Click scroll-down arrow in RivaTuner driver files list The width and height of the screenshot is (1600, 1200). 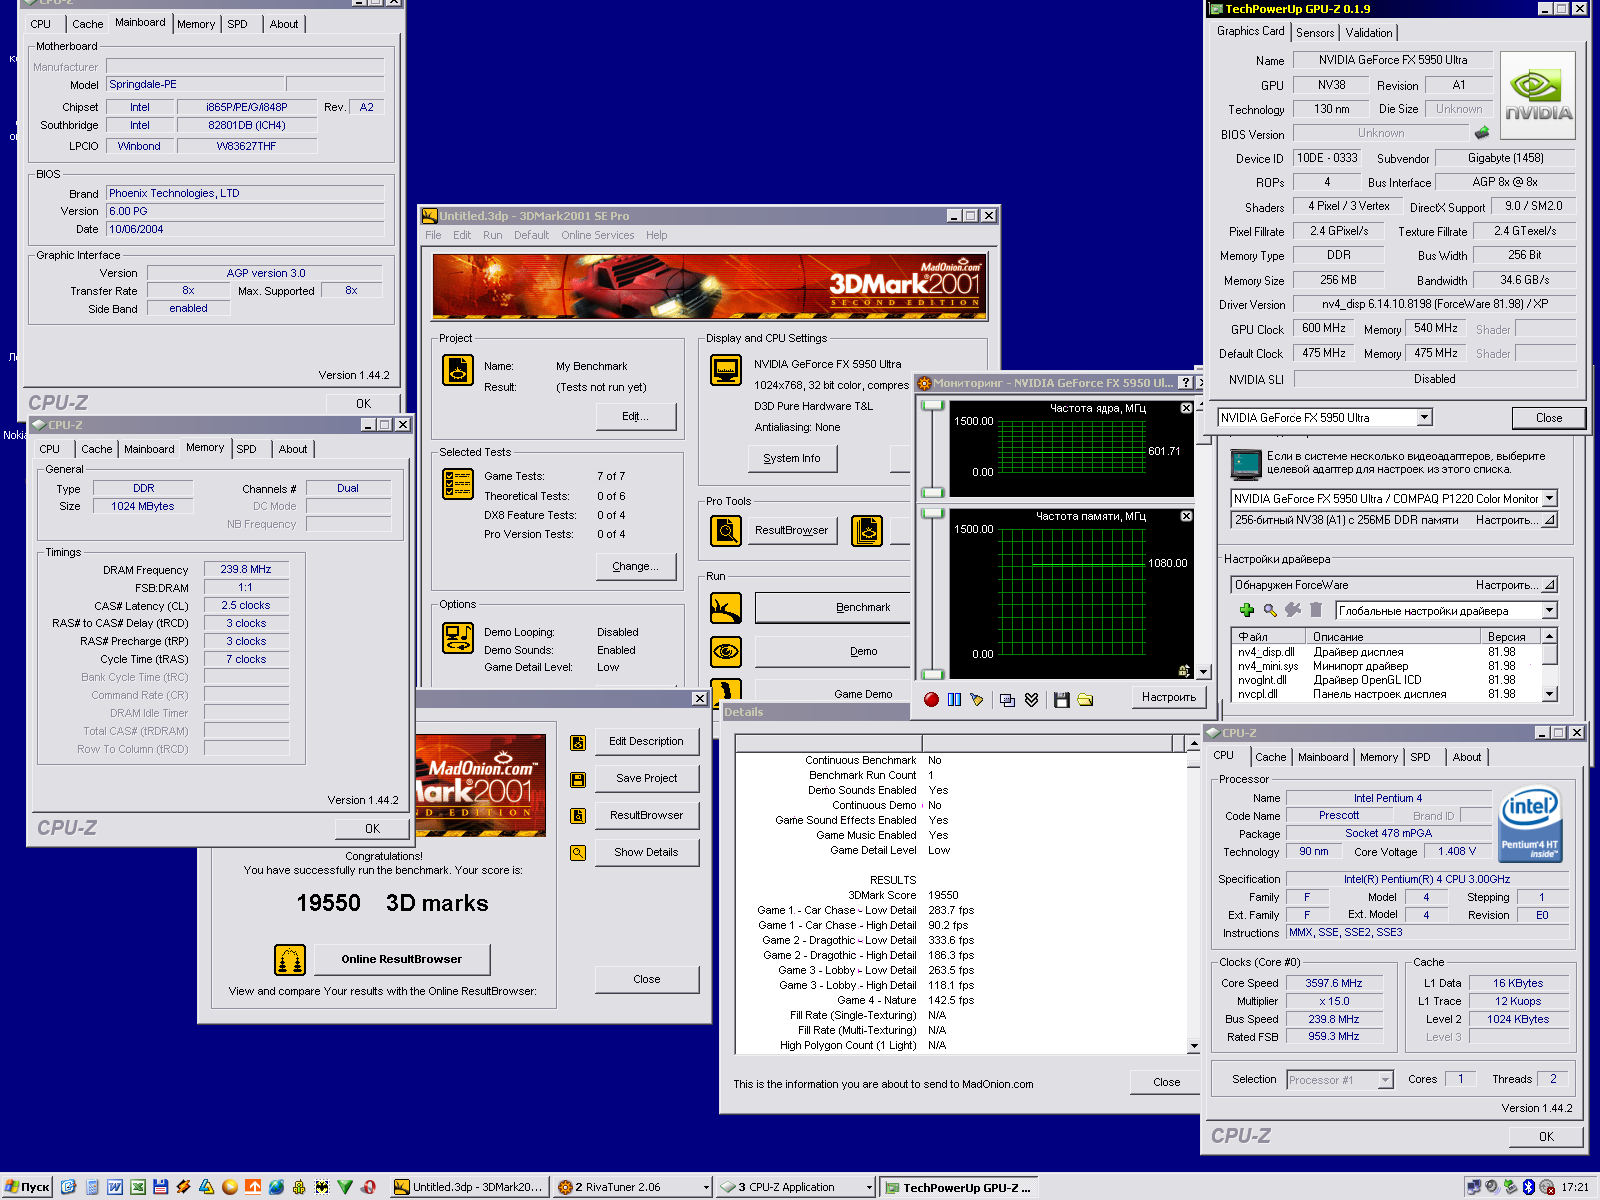click(1549, 693)
